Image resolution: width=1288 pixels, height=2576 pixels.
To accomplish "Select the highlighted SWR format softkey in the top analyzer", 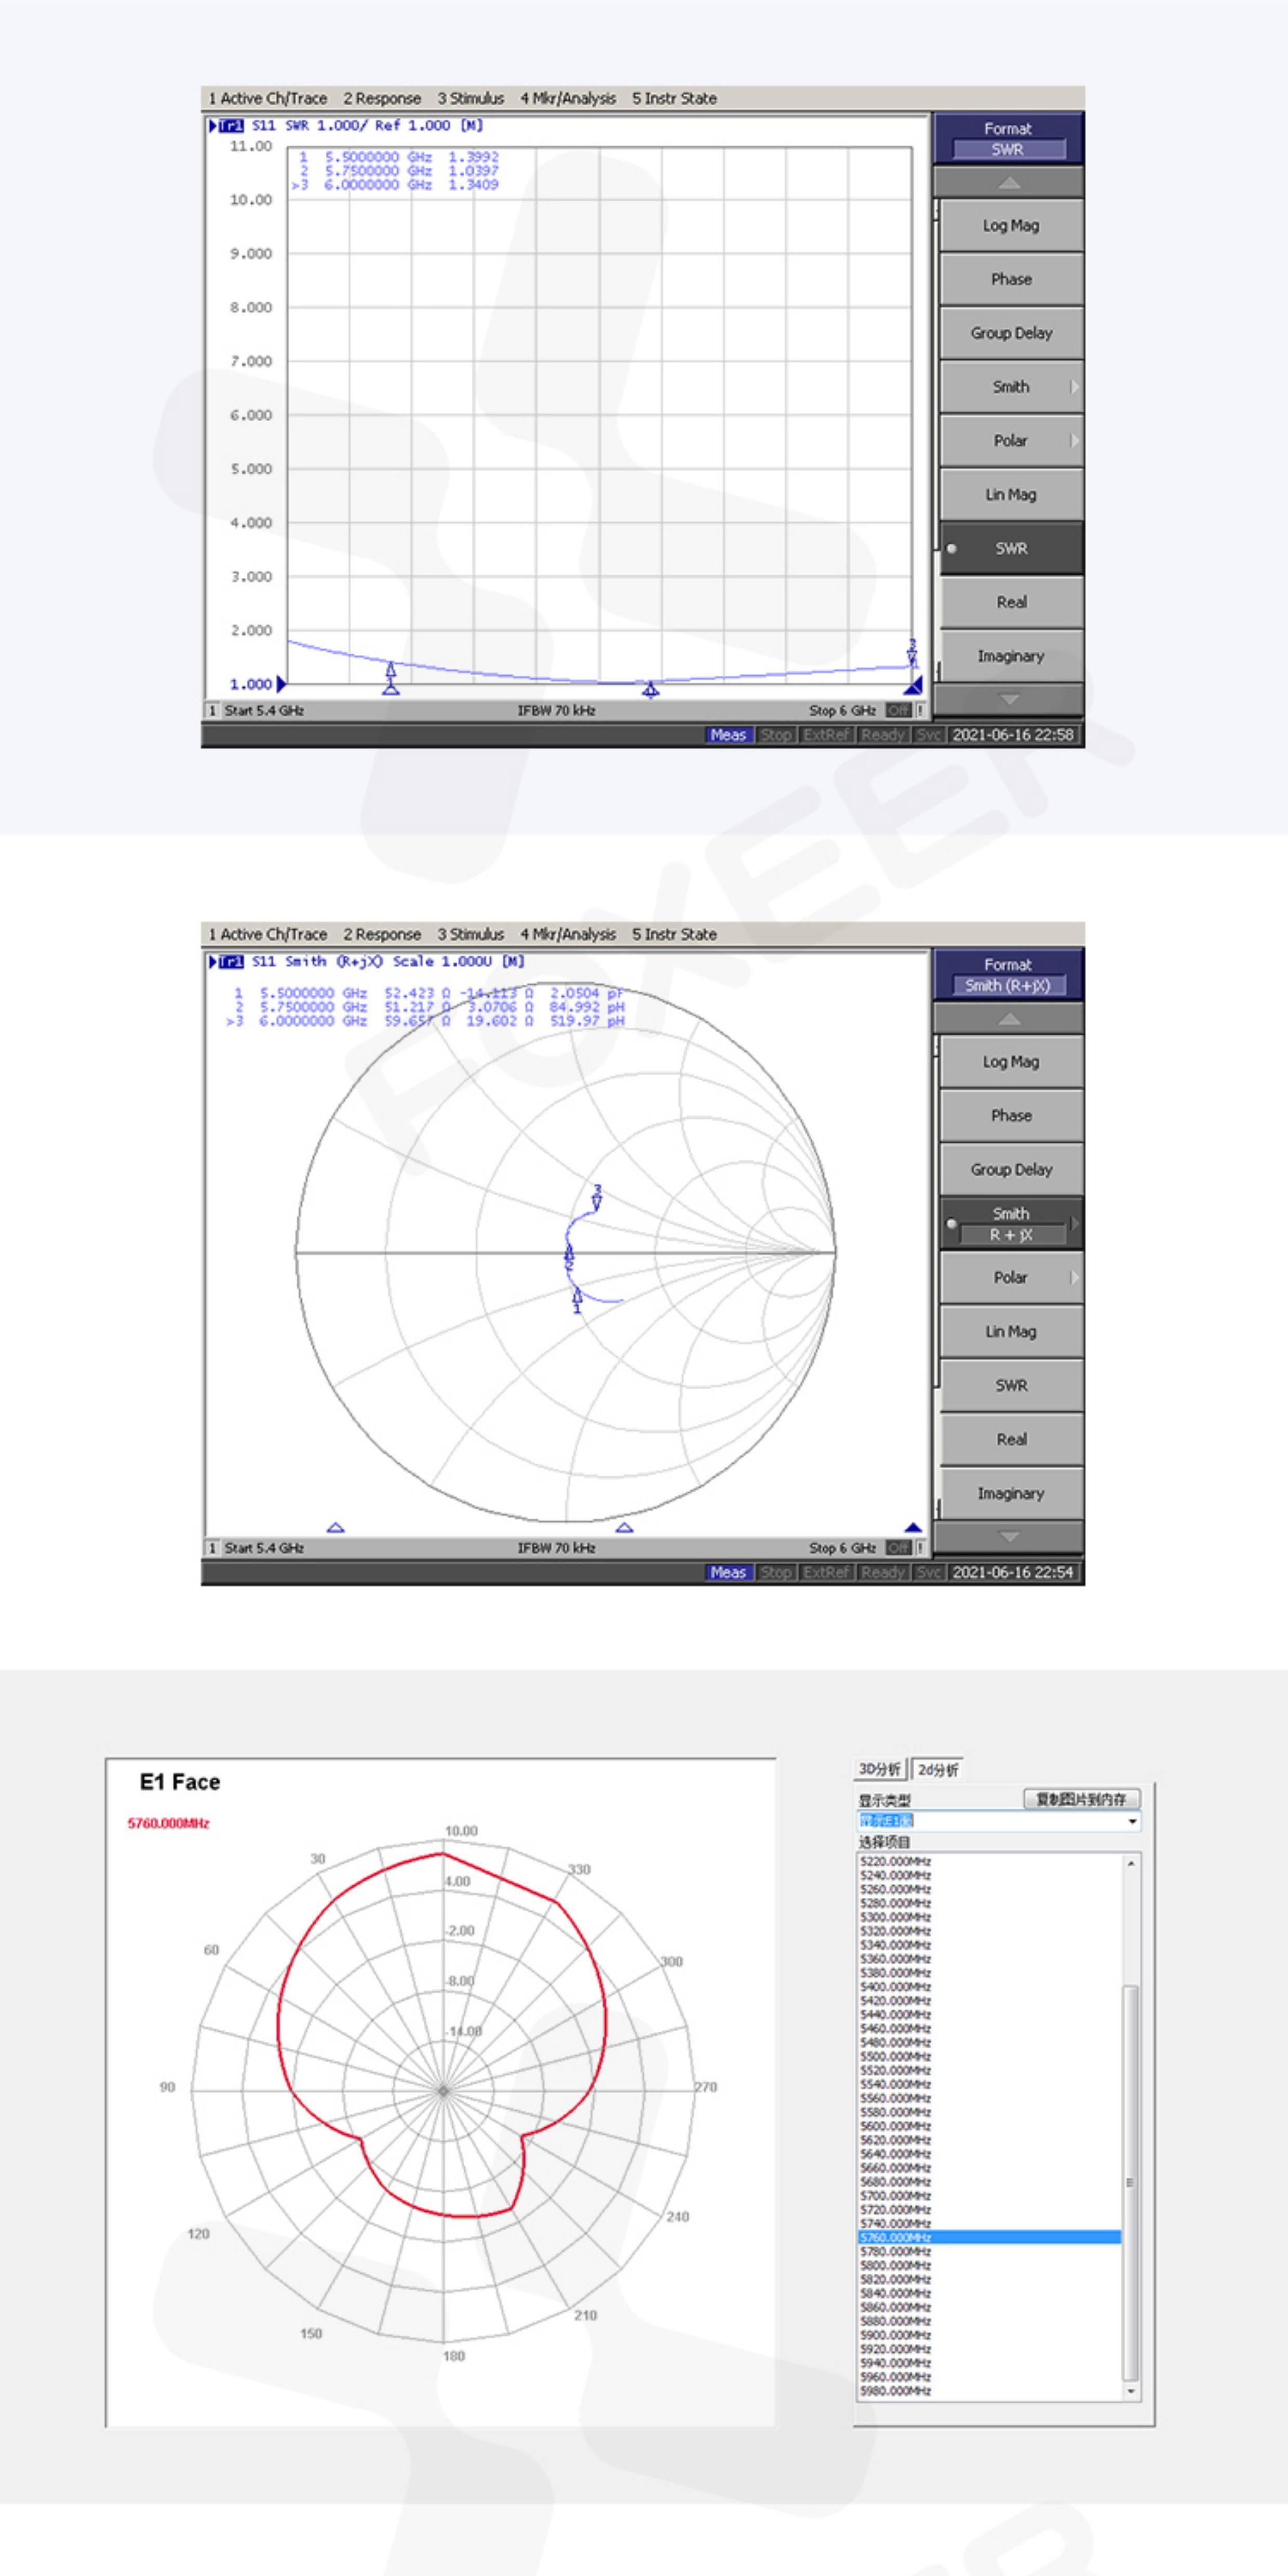I will point(1010,548).
